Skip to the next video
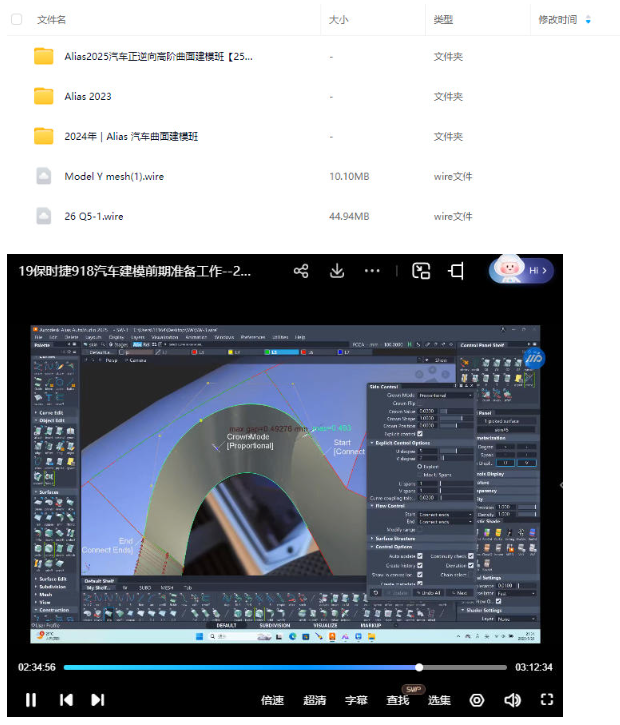This screenshot has width=620, height=725. click(98, 700)
